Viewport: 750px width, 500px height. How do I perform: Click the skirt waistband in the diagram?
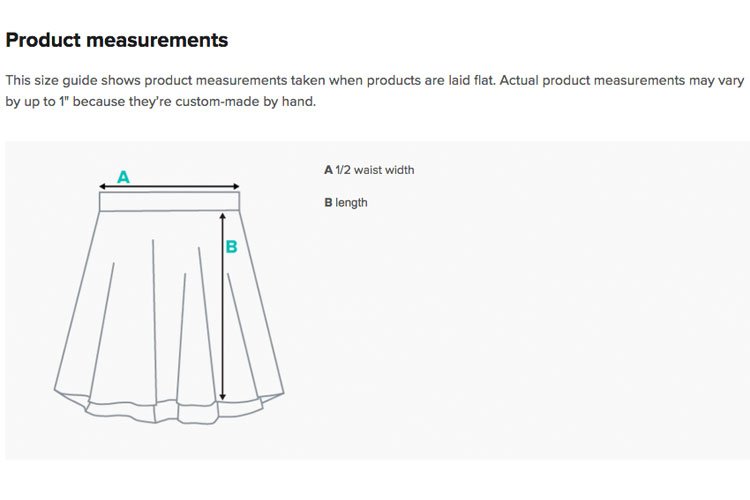click(x=169, y=201)
